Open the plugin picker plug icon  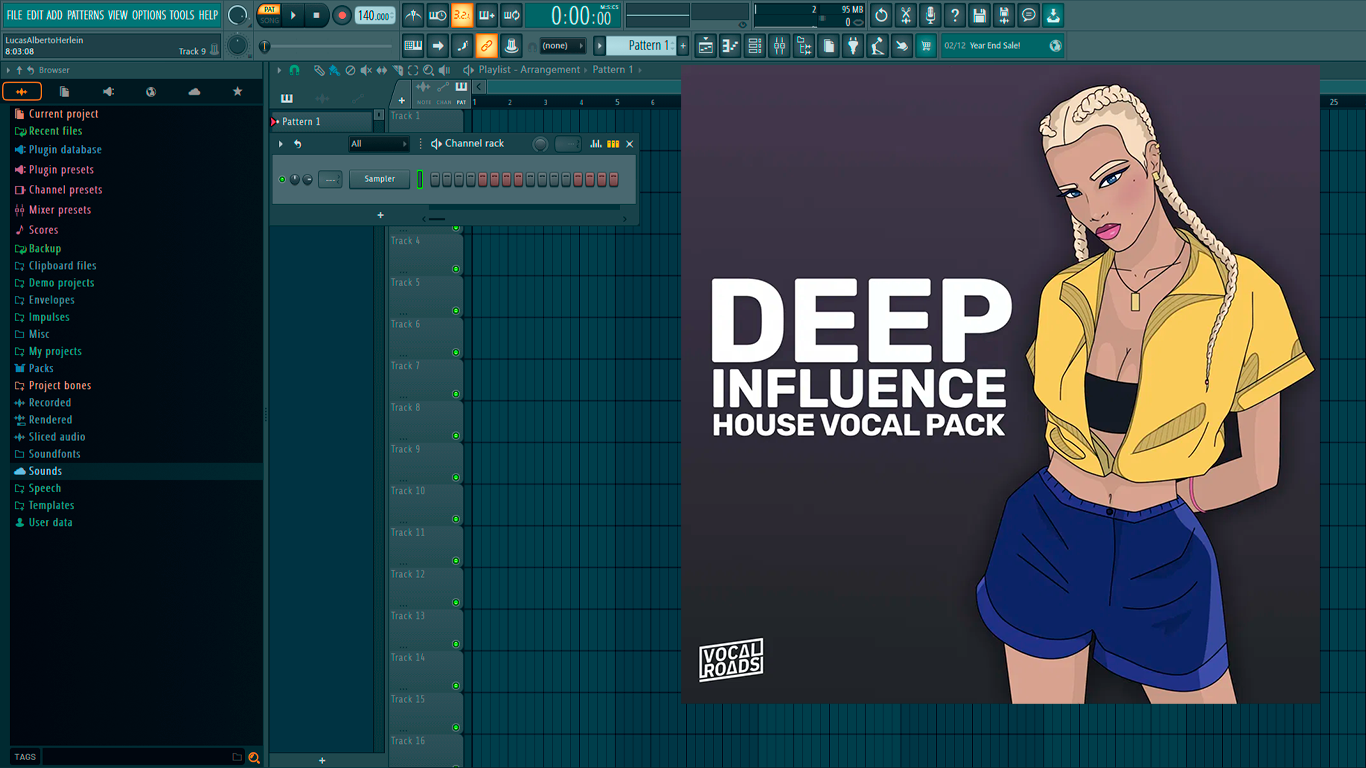click(853, 45)
